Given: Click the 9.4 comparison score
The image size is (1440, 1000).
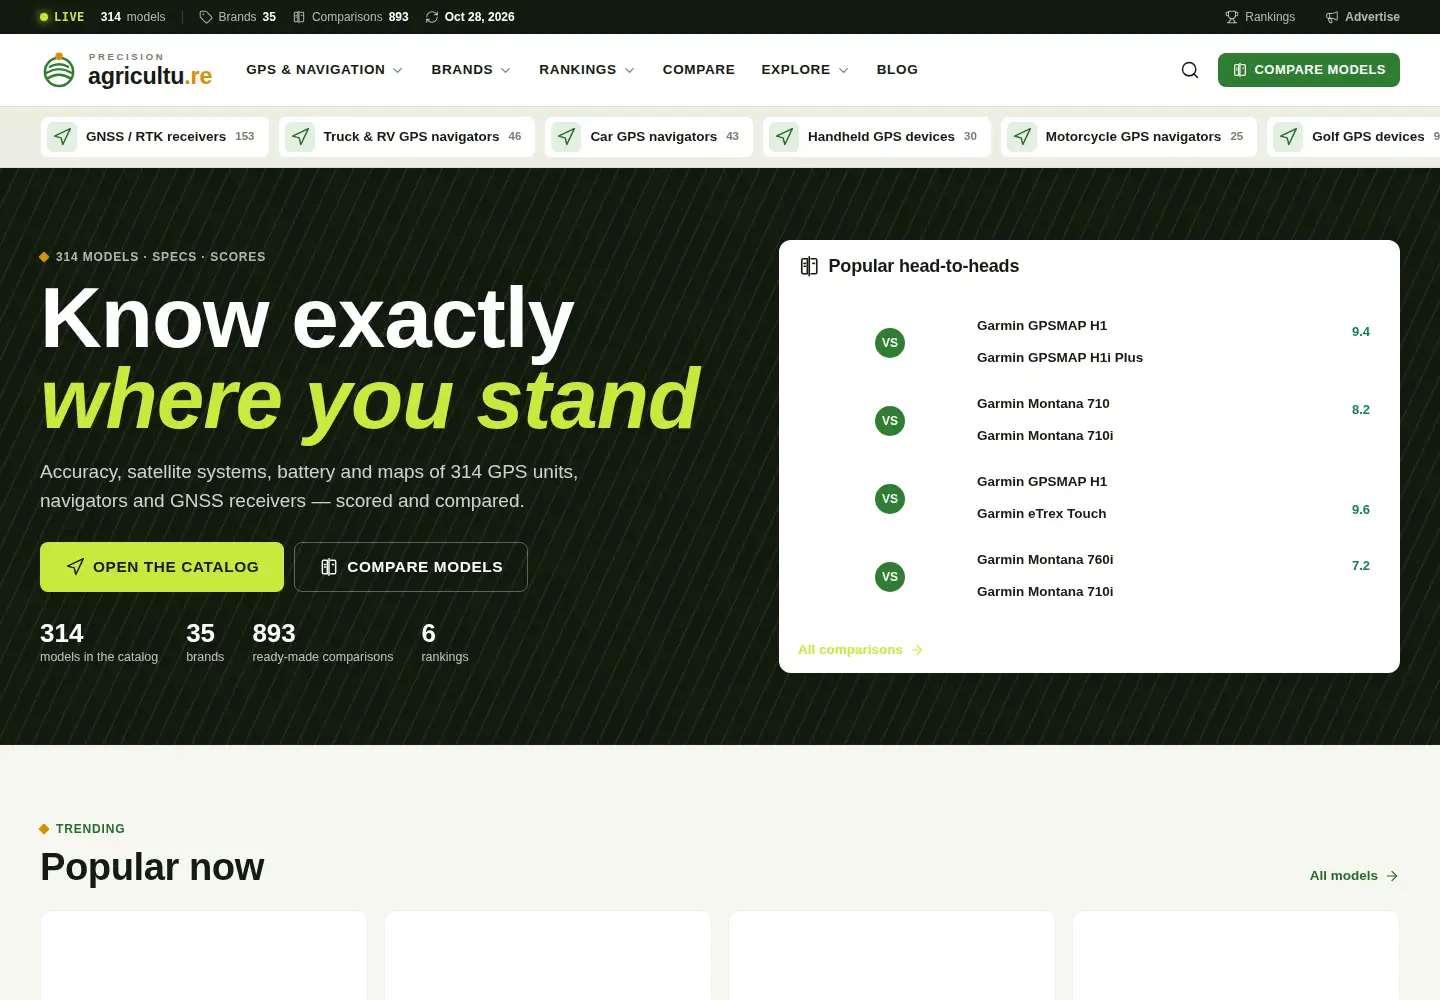Looking at the screenshot, I should (x=1361, y=332).
